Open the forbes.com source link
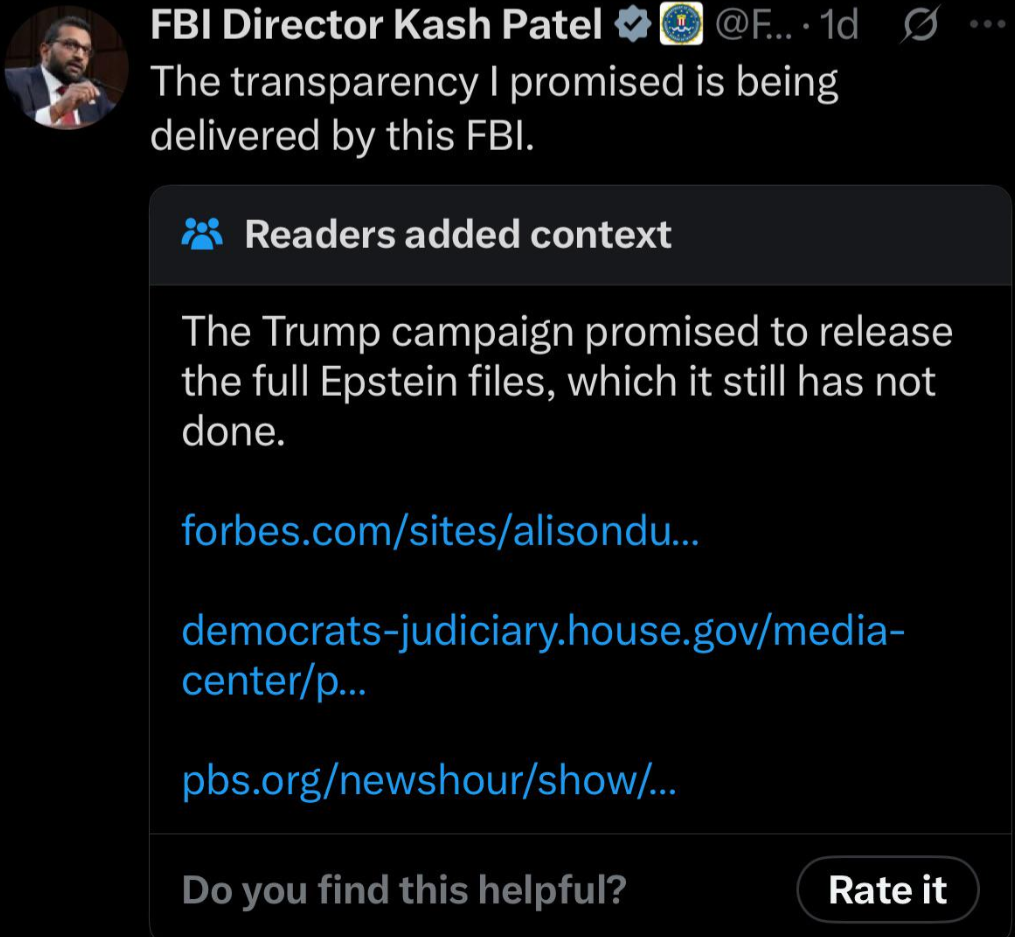This screenshot has height=937, width=1015. pyautogui.click(x=441, y=530)
